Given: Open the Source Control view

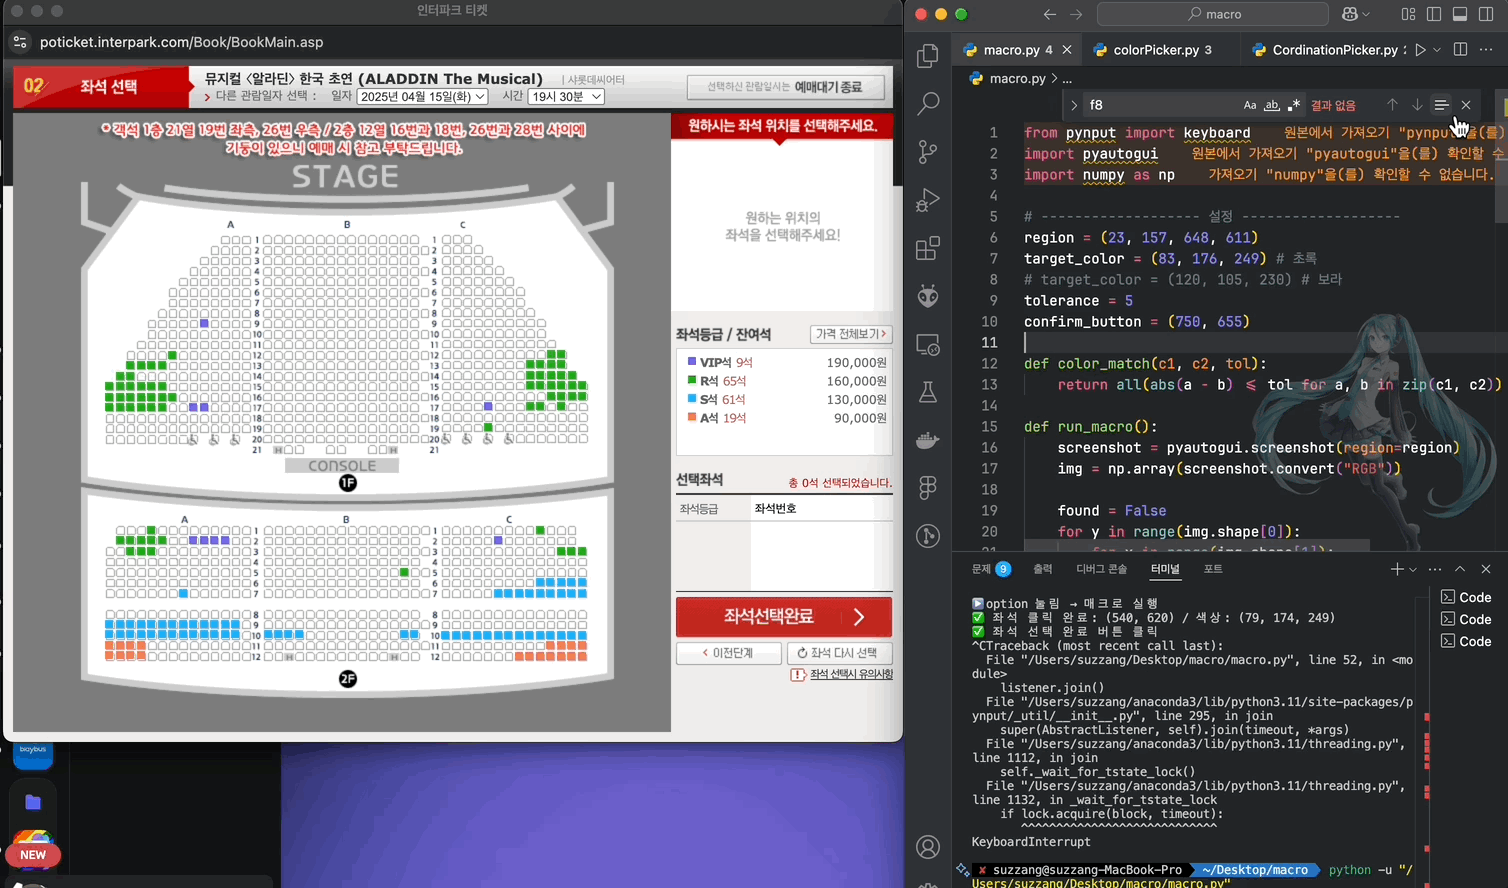Looking at the screenshot, I should click(x=928, y=151).
